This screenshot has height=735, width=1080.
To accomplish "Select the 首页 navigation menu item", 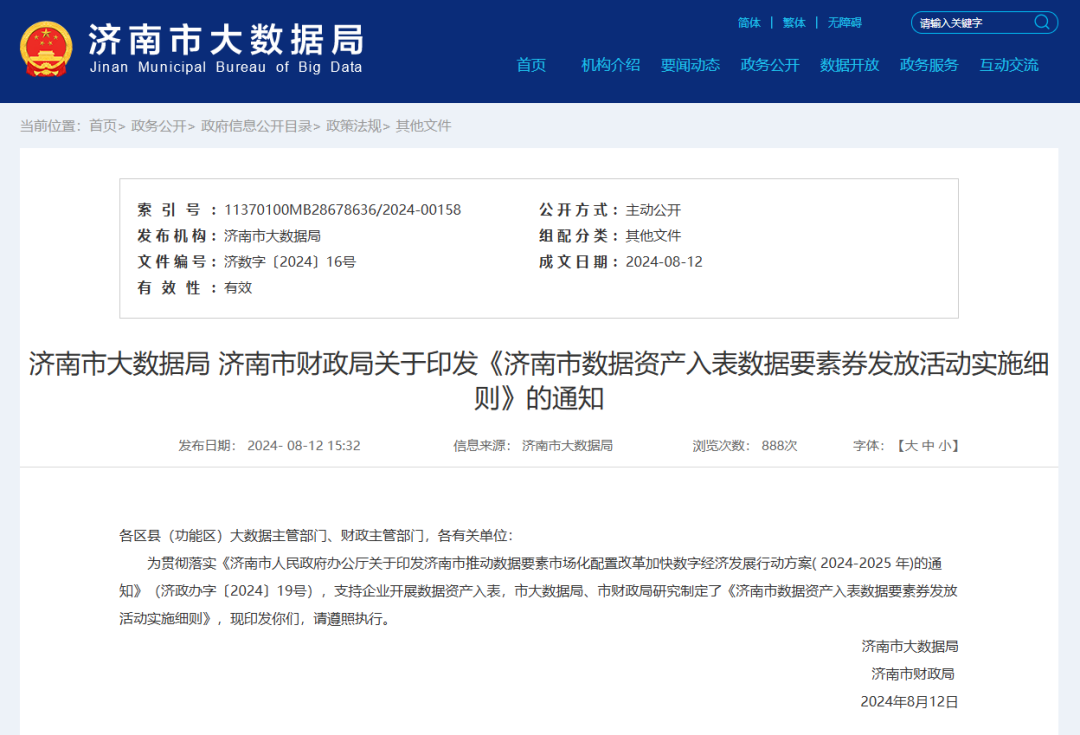I will [x=531, y=65].
